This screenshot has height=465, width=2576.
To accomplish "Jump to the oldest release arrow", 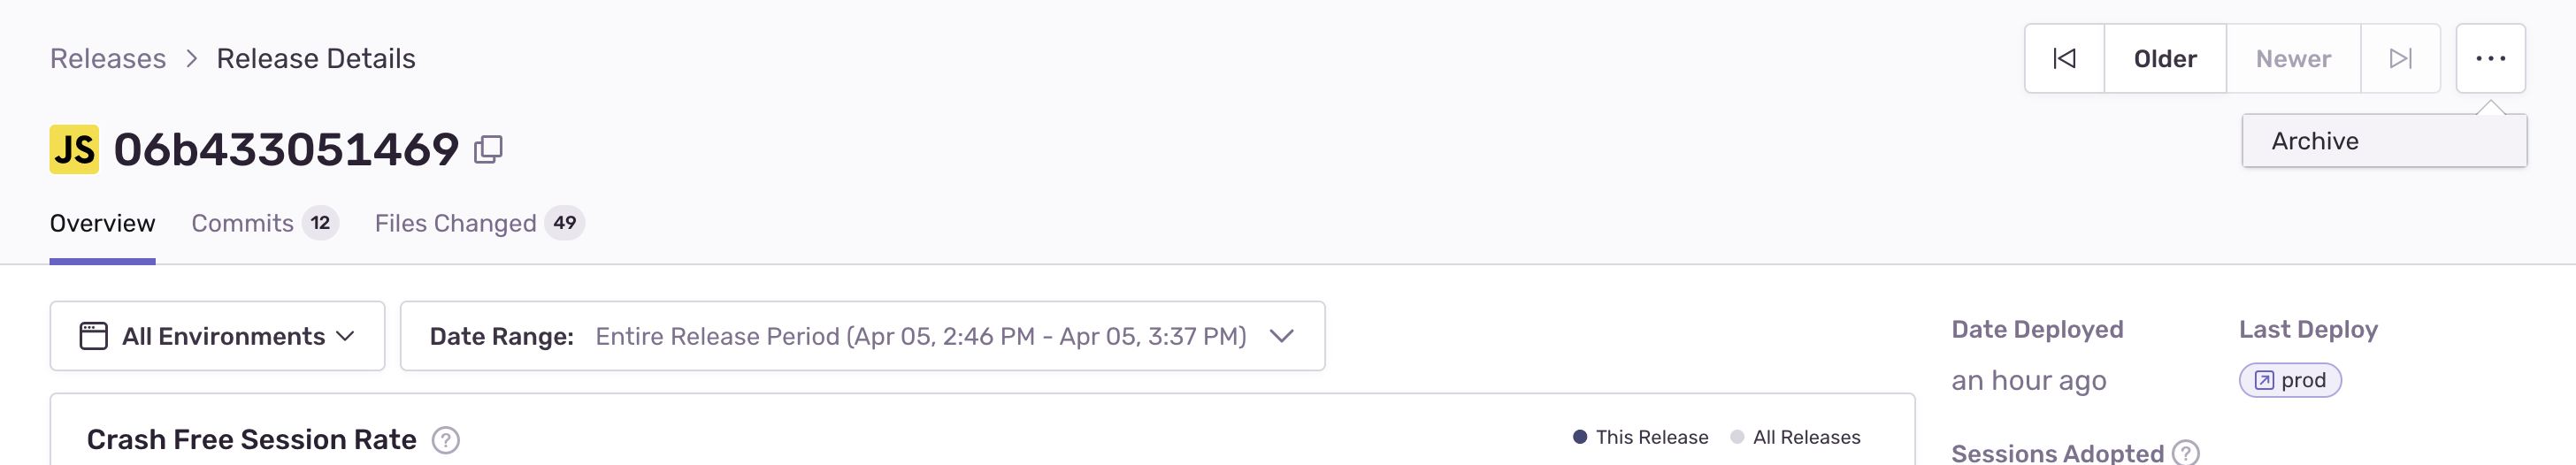I will (x=2064, y=59).
